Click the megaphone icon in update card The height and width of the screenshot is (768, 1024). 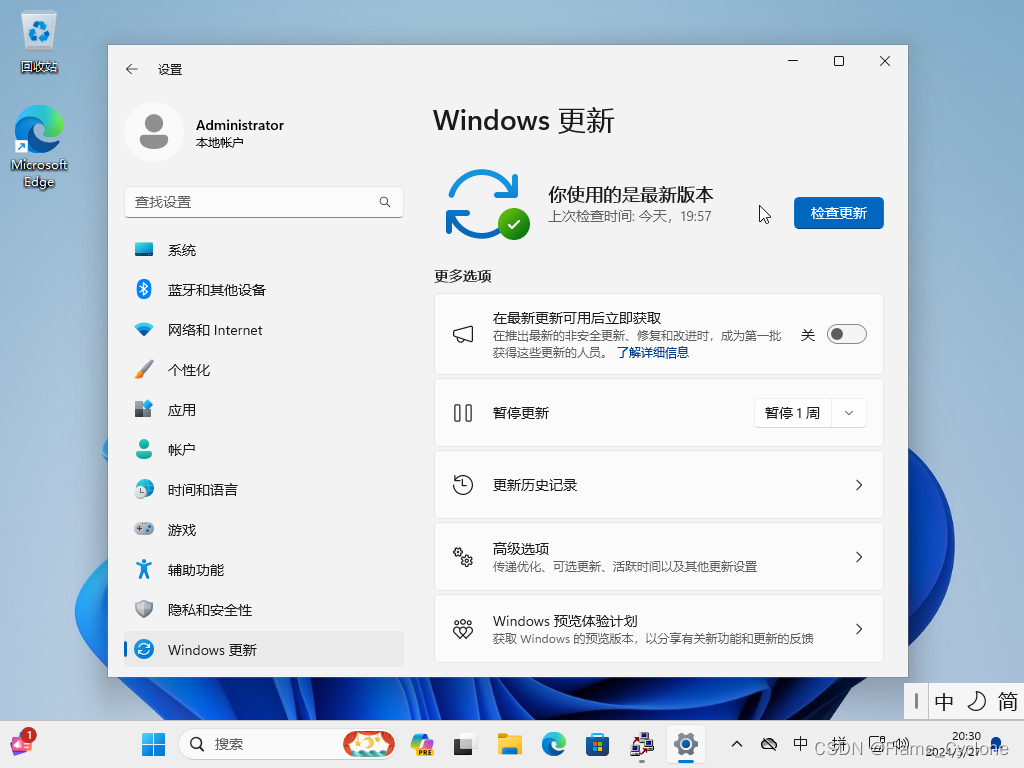pos(463,334)
